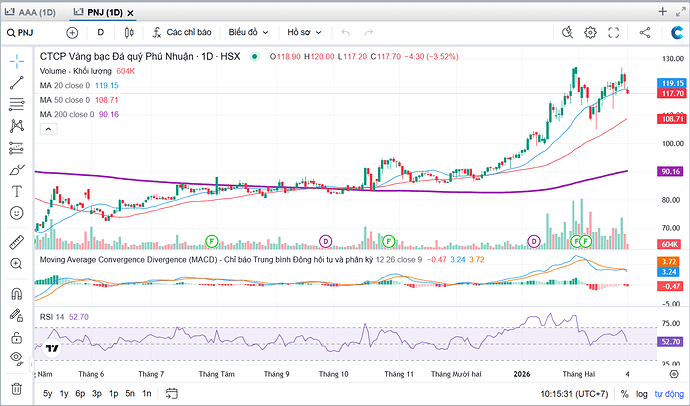This screenshot has width=690, height=406.
Task: Activate the ruler measure tool
Action: pyautogui.click(x=16, y=241)
